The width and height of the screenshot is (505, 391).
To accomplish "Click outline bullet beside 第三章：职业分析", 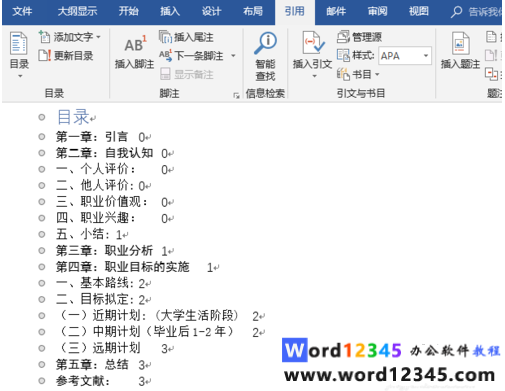I will tap(42, 251).
